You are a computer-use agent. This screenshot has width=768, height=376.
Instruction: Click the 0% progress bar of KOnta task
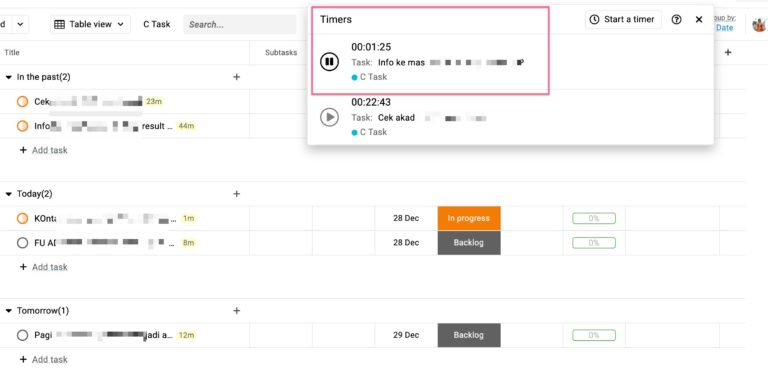[594, 218]
